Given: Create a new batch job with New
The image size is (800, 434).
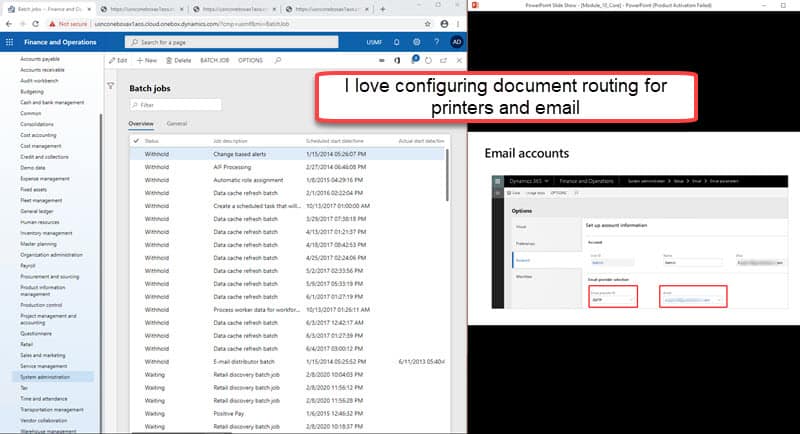Looking at the screenshot, I should [146, 60].
